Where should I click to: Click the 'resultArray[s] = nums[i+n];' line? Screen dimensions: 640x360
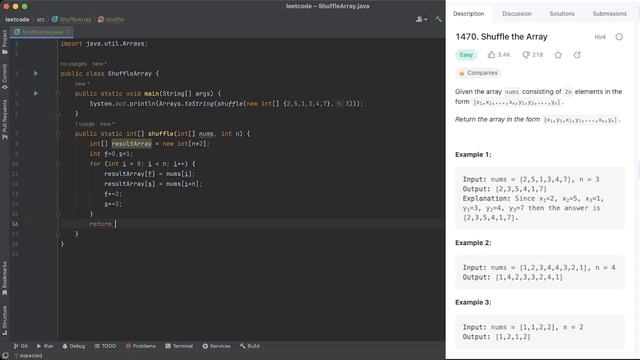click(x=153, y=184)
